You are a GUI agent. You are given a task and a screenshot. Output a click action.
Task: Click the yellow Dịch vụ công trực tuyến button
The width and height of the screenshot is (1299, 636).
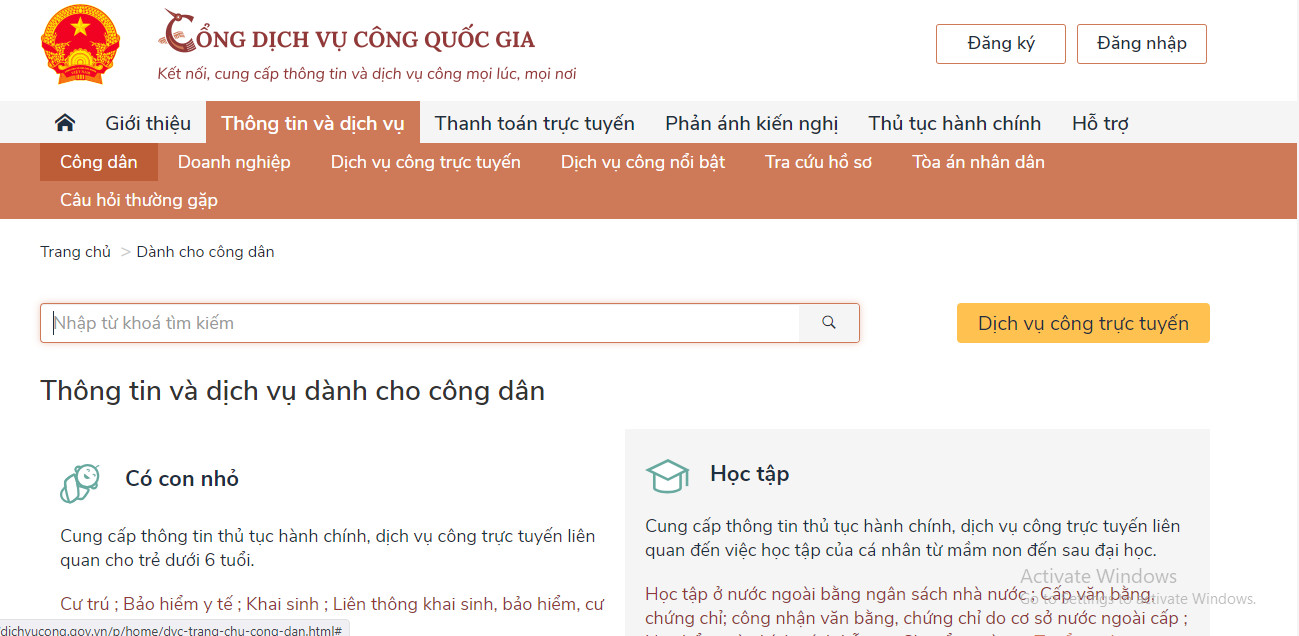[1083, 323]
